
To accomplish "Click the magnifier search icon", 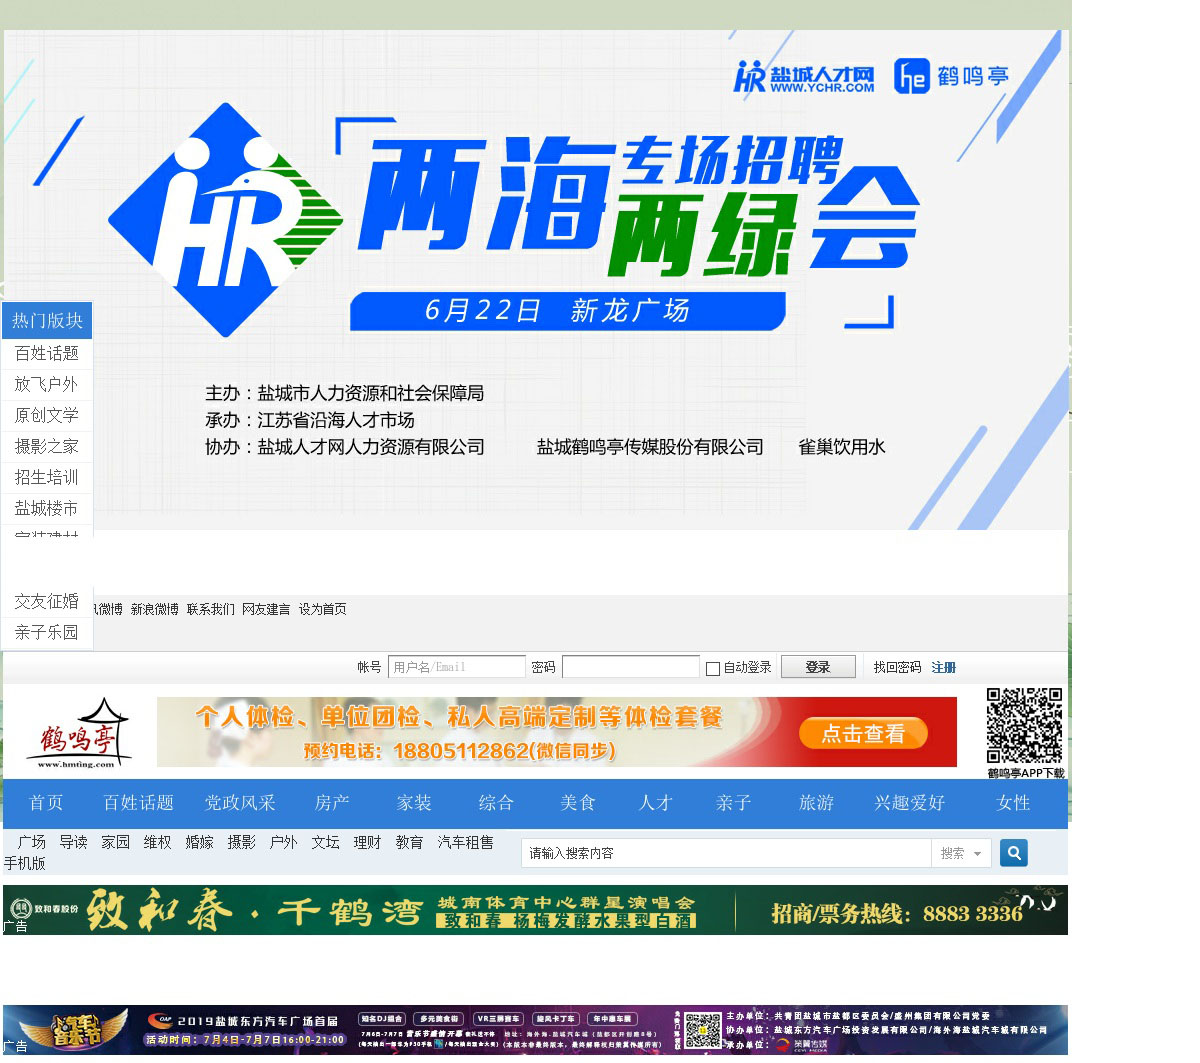I will [1013, 853].
